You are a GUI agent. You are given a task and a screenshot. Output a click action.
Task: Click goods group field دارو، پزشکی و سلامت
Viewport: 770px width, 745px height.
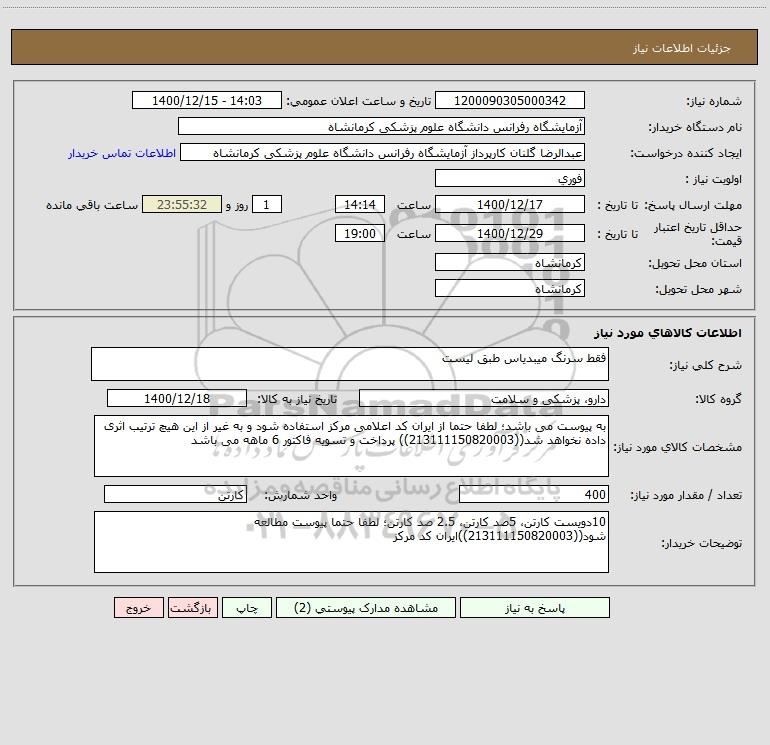(x=484, y=398)
